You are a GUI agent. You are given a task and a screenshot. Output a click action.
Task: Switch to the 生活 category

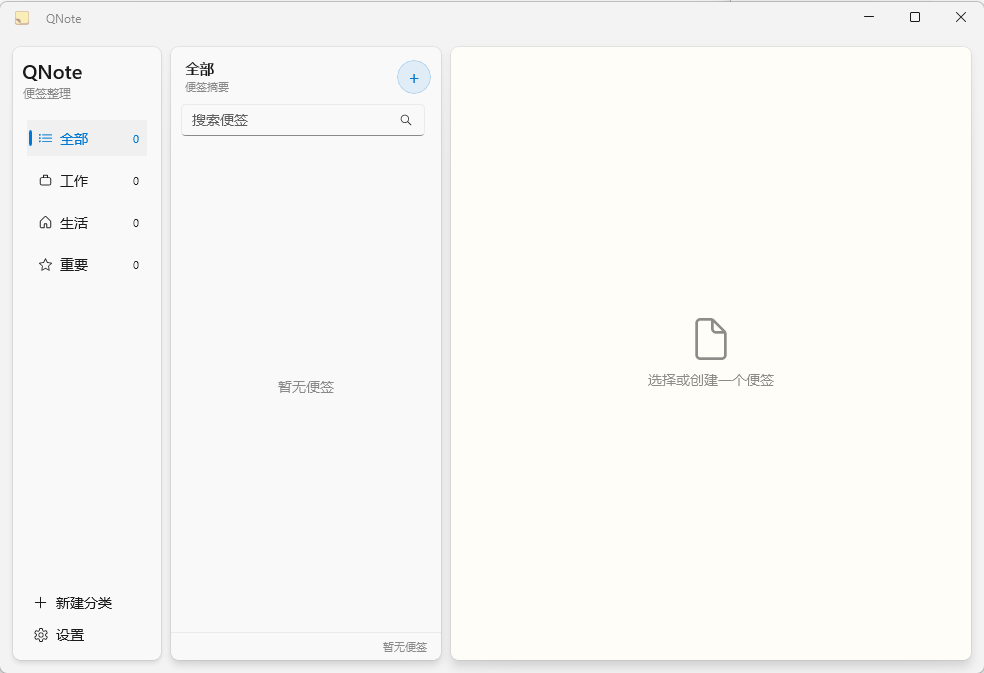(87, 223)
